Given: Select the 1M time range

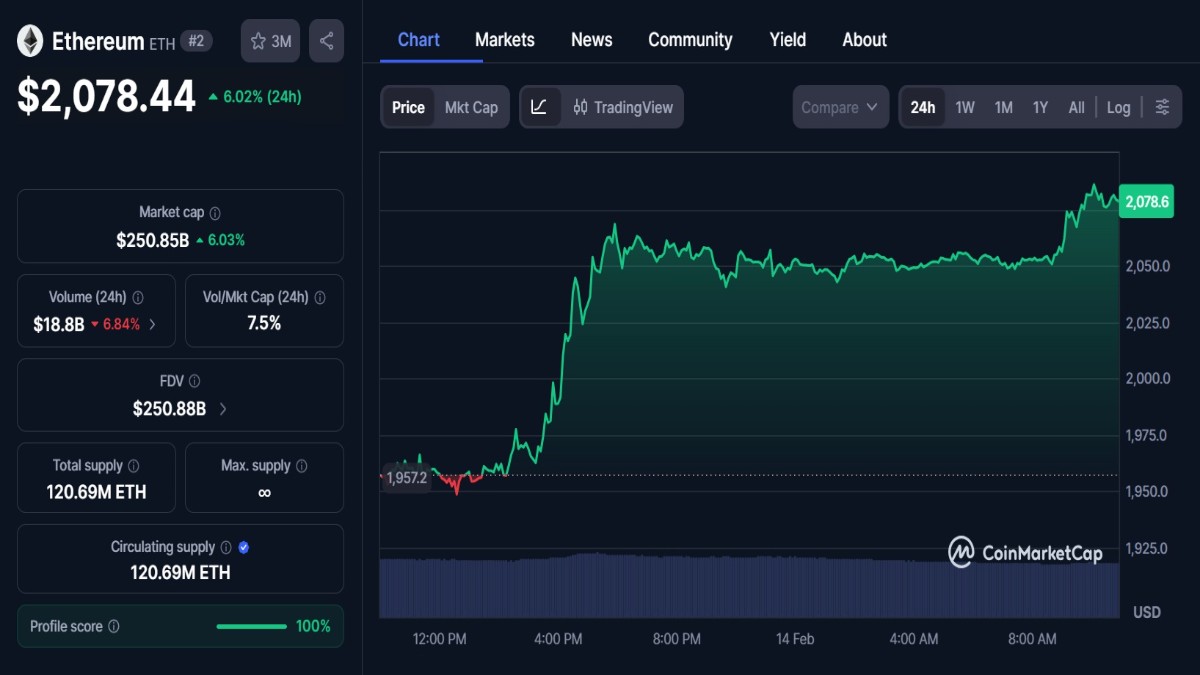Looking at the screenshot, I should [1003, 107].
